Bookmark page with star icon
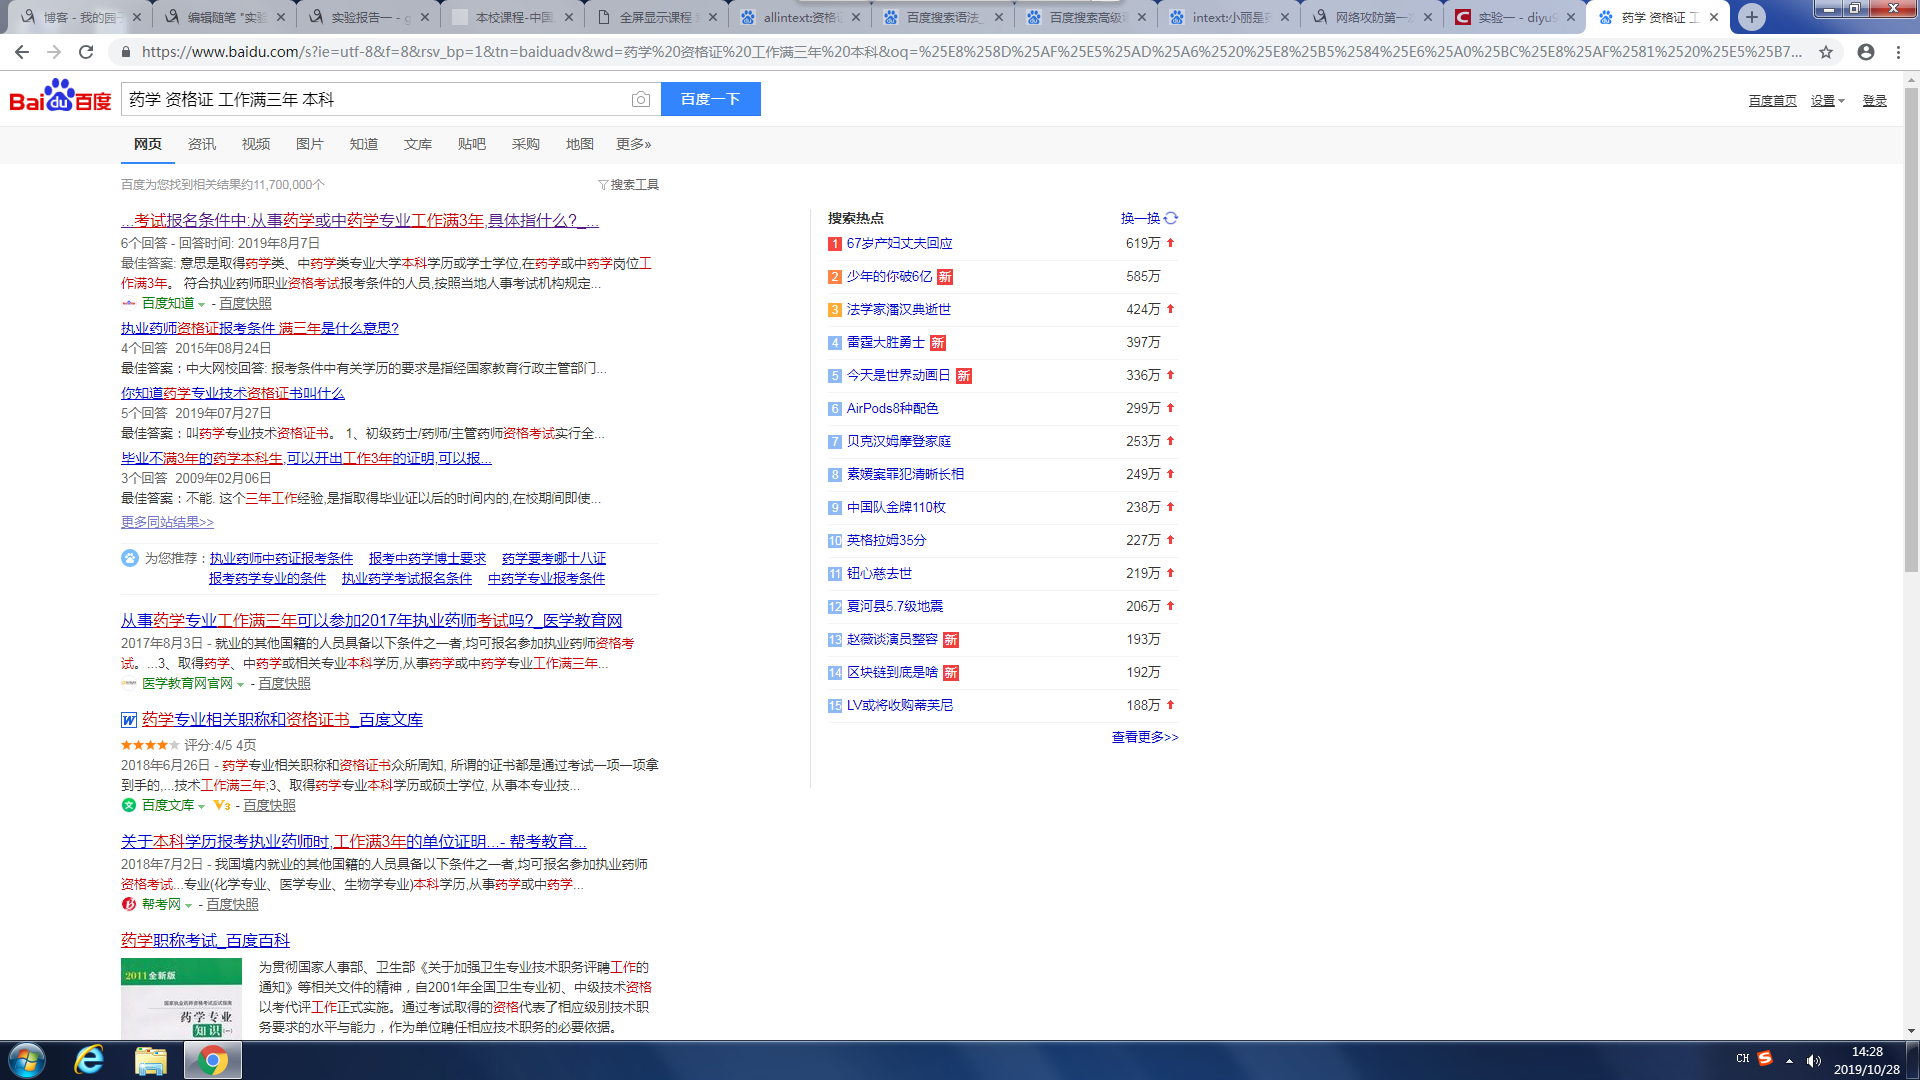Image resolution: width=1920 pixels, height=1080 pixels. (x=1826, y=52)
